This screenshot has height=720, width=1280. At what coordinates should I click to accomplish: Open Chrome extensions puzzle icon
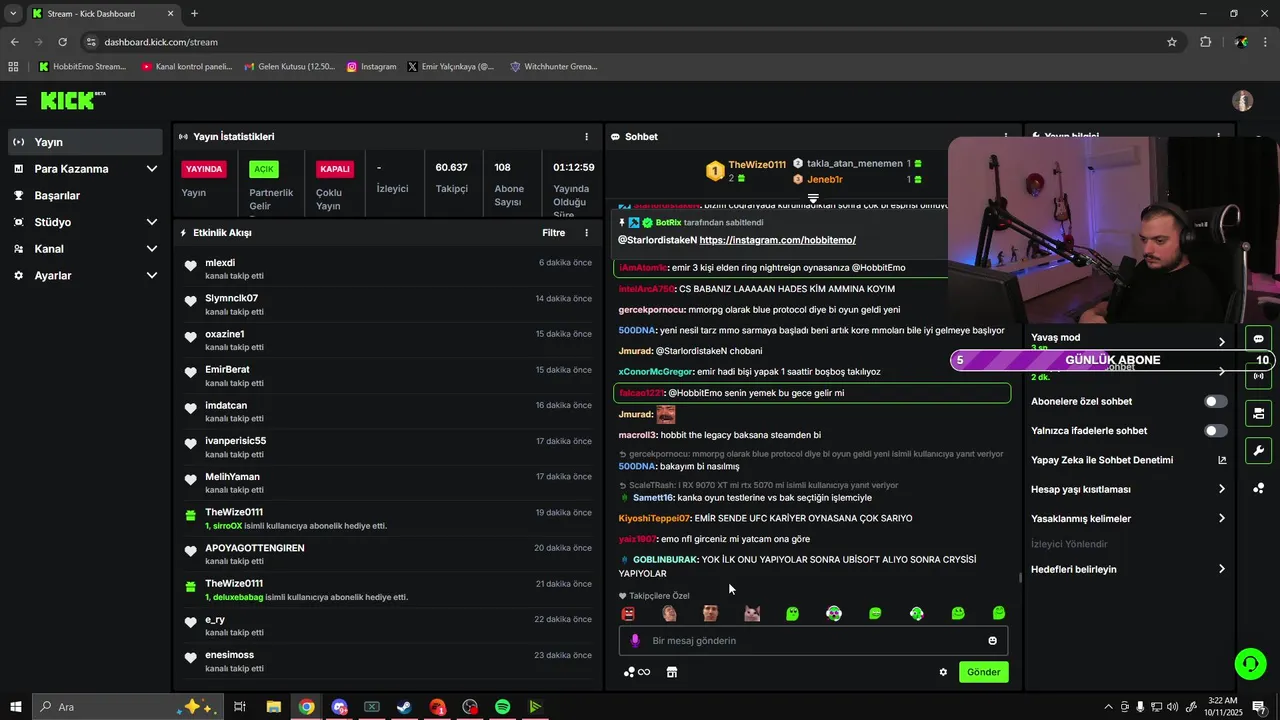pos(1205,42)
